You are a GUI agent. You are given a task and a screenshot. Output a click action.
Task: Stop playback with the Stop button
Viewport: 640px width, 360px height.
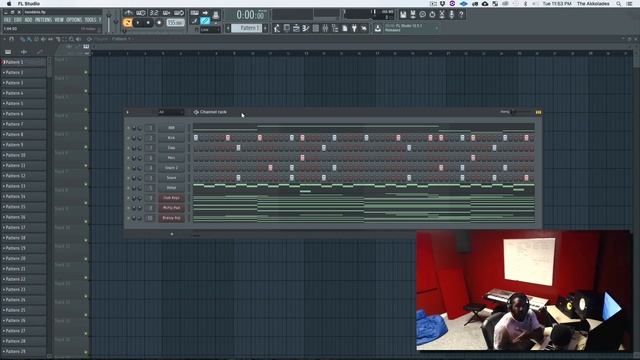point(148,22)
